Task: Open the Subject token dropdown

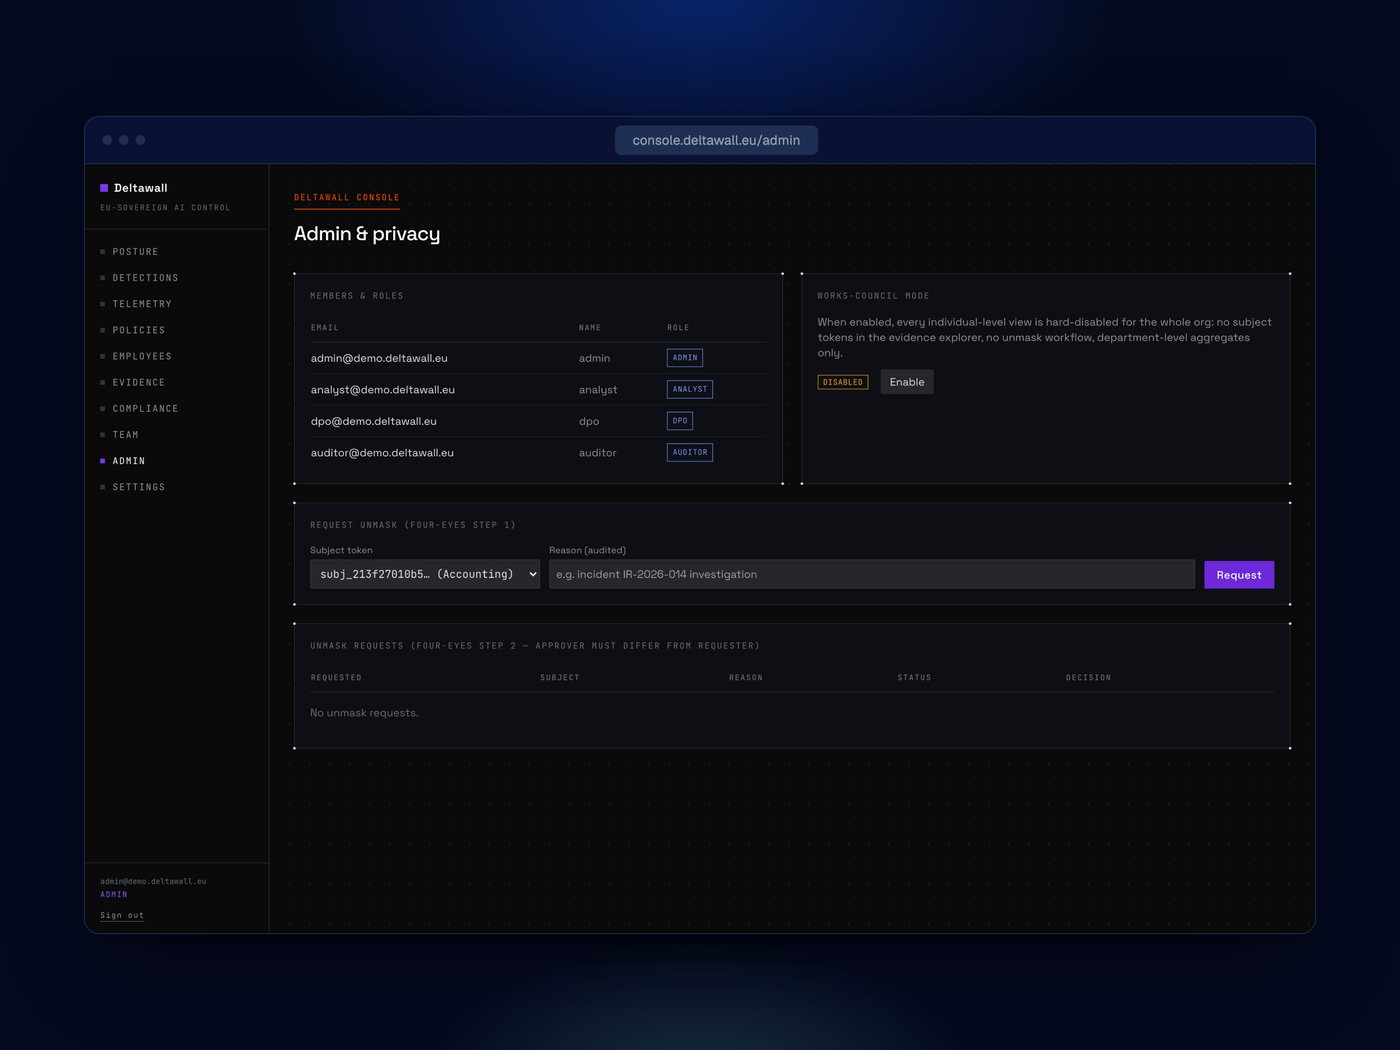Action: 425,574
